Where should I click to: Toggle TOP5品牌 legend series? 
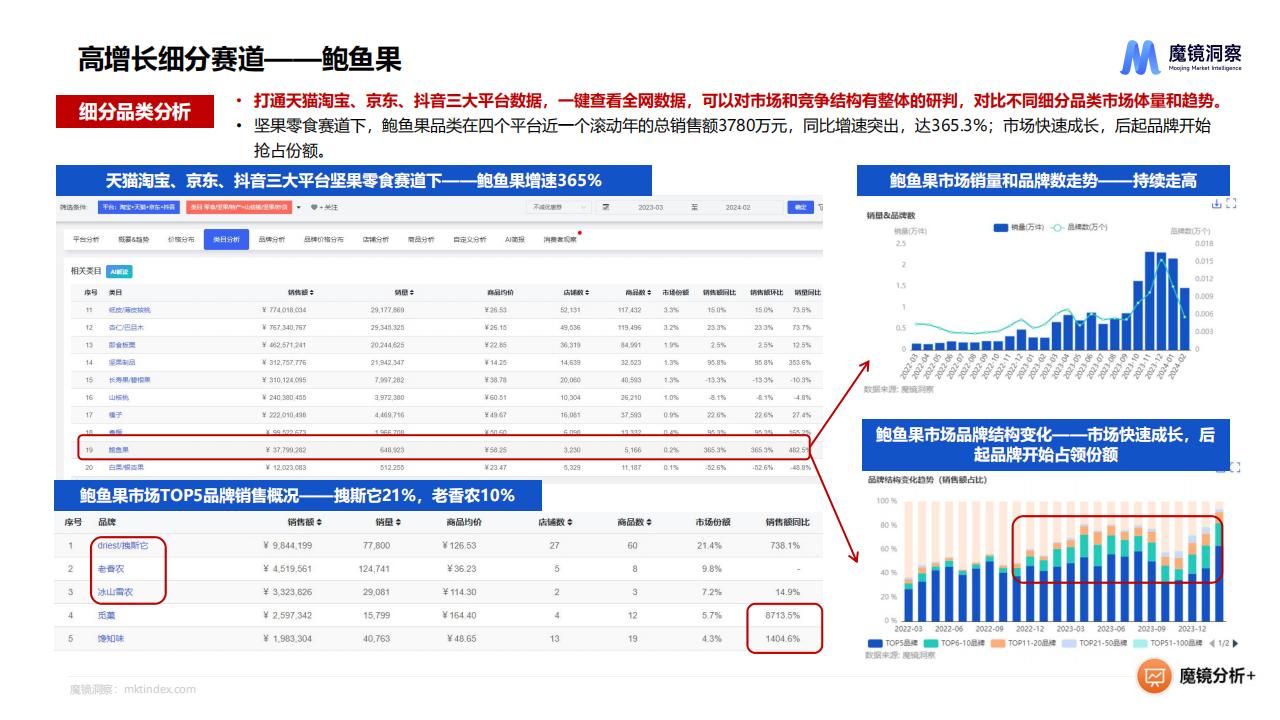coord(895,643)
